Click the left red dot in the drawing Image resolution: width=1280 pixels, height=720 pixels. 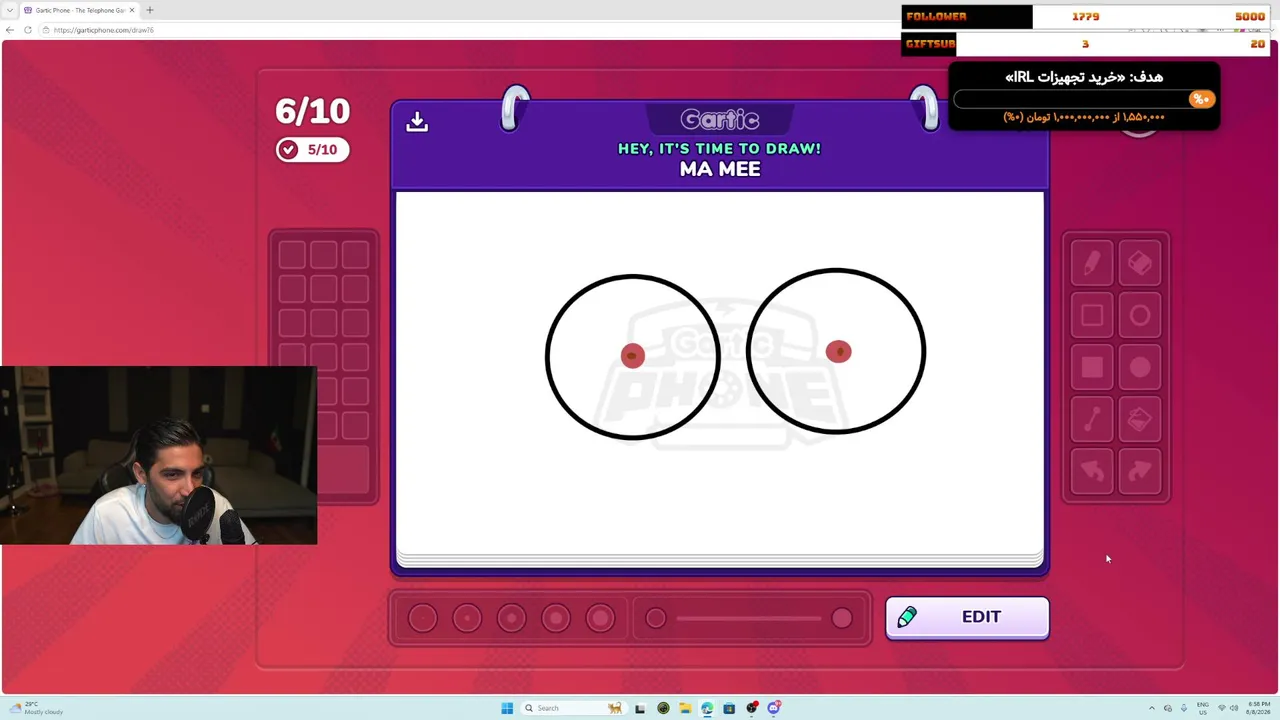(632, 356)
